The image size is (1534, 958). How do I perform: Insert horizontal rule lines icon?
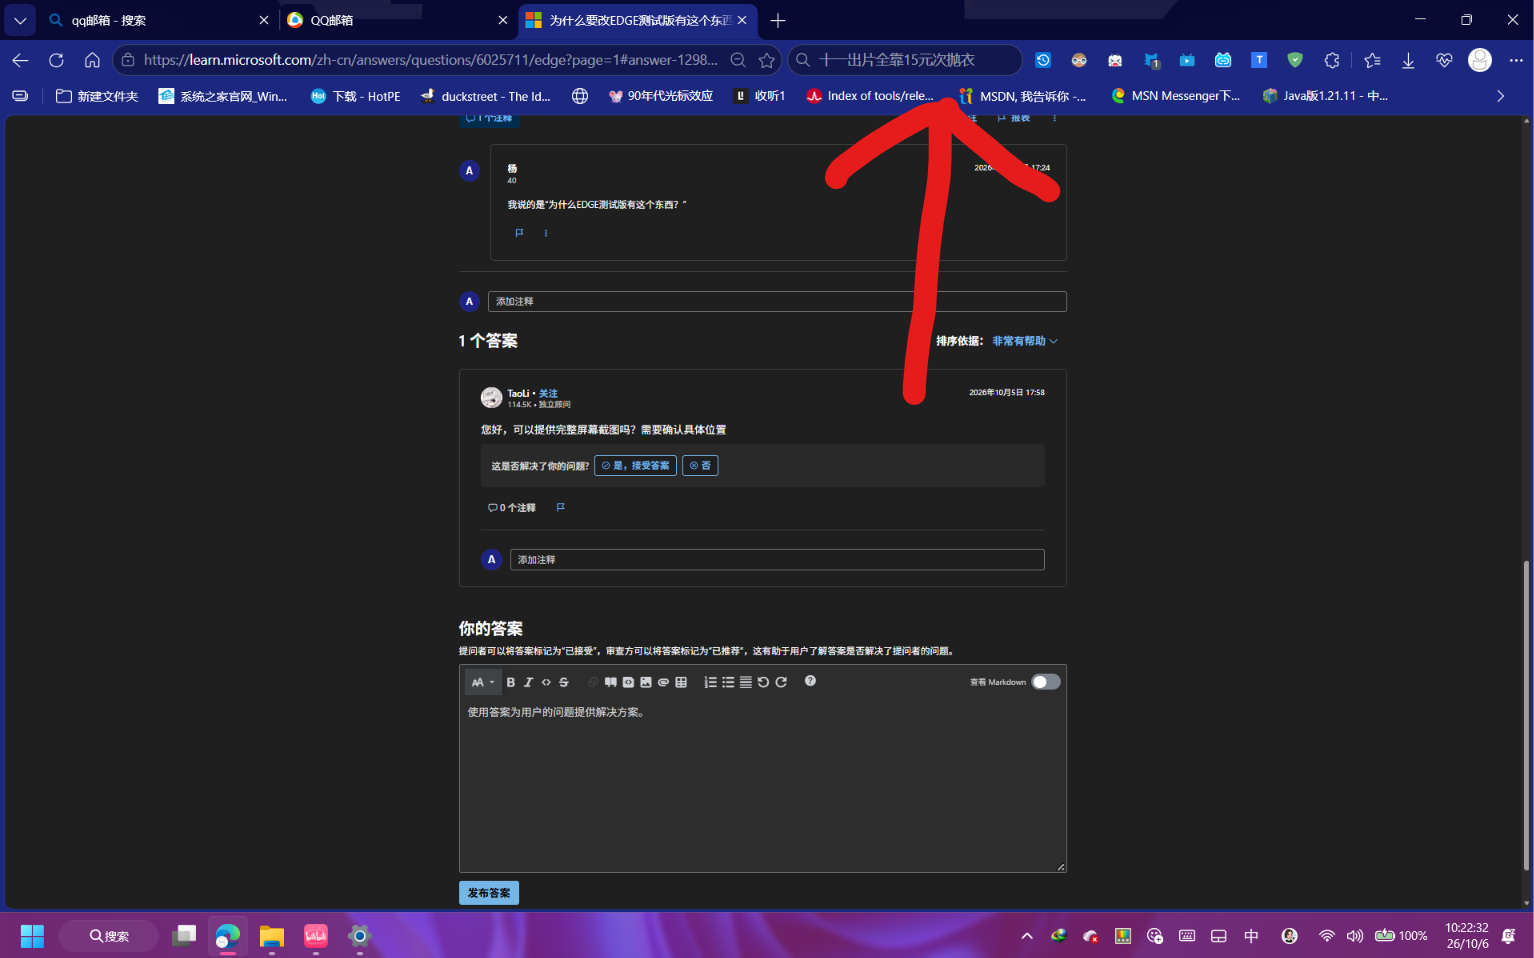pos(746,682)
